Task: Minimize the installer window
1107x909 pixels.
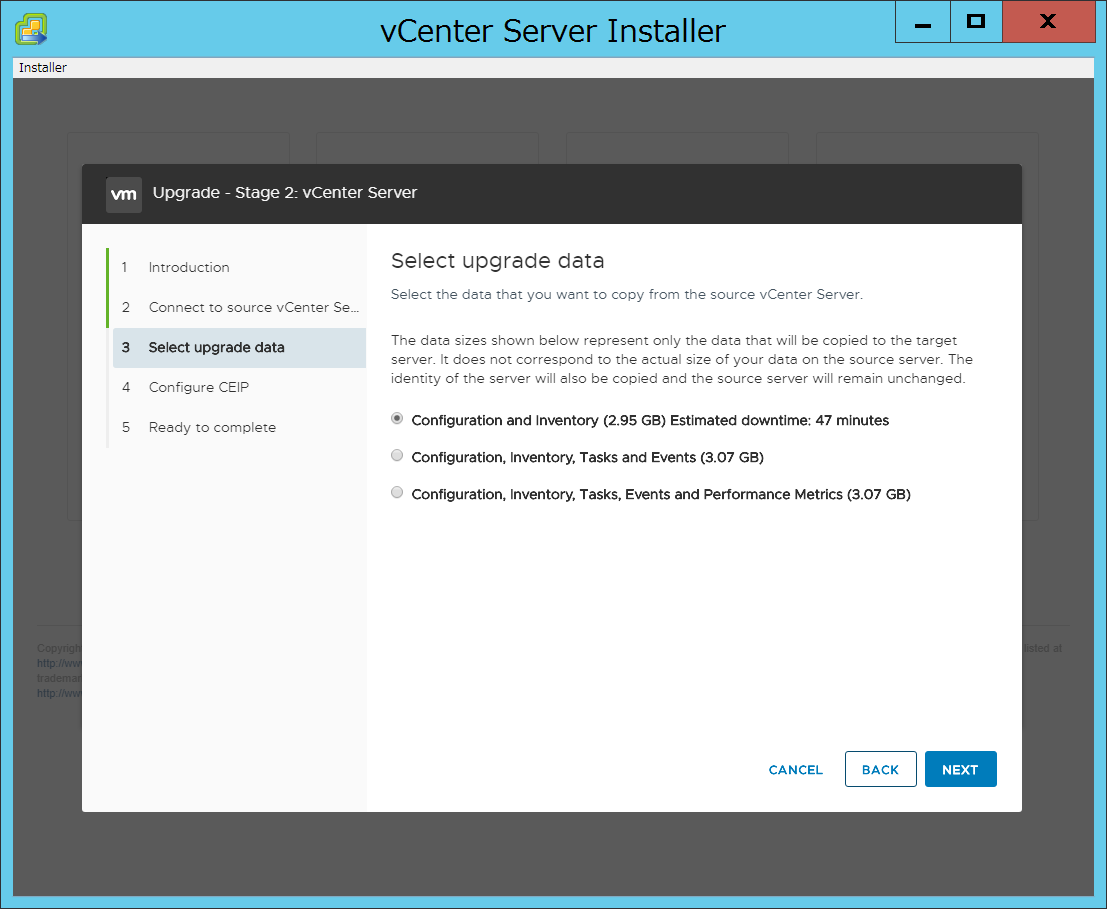Action: [923, 23]
